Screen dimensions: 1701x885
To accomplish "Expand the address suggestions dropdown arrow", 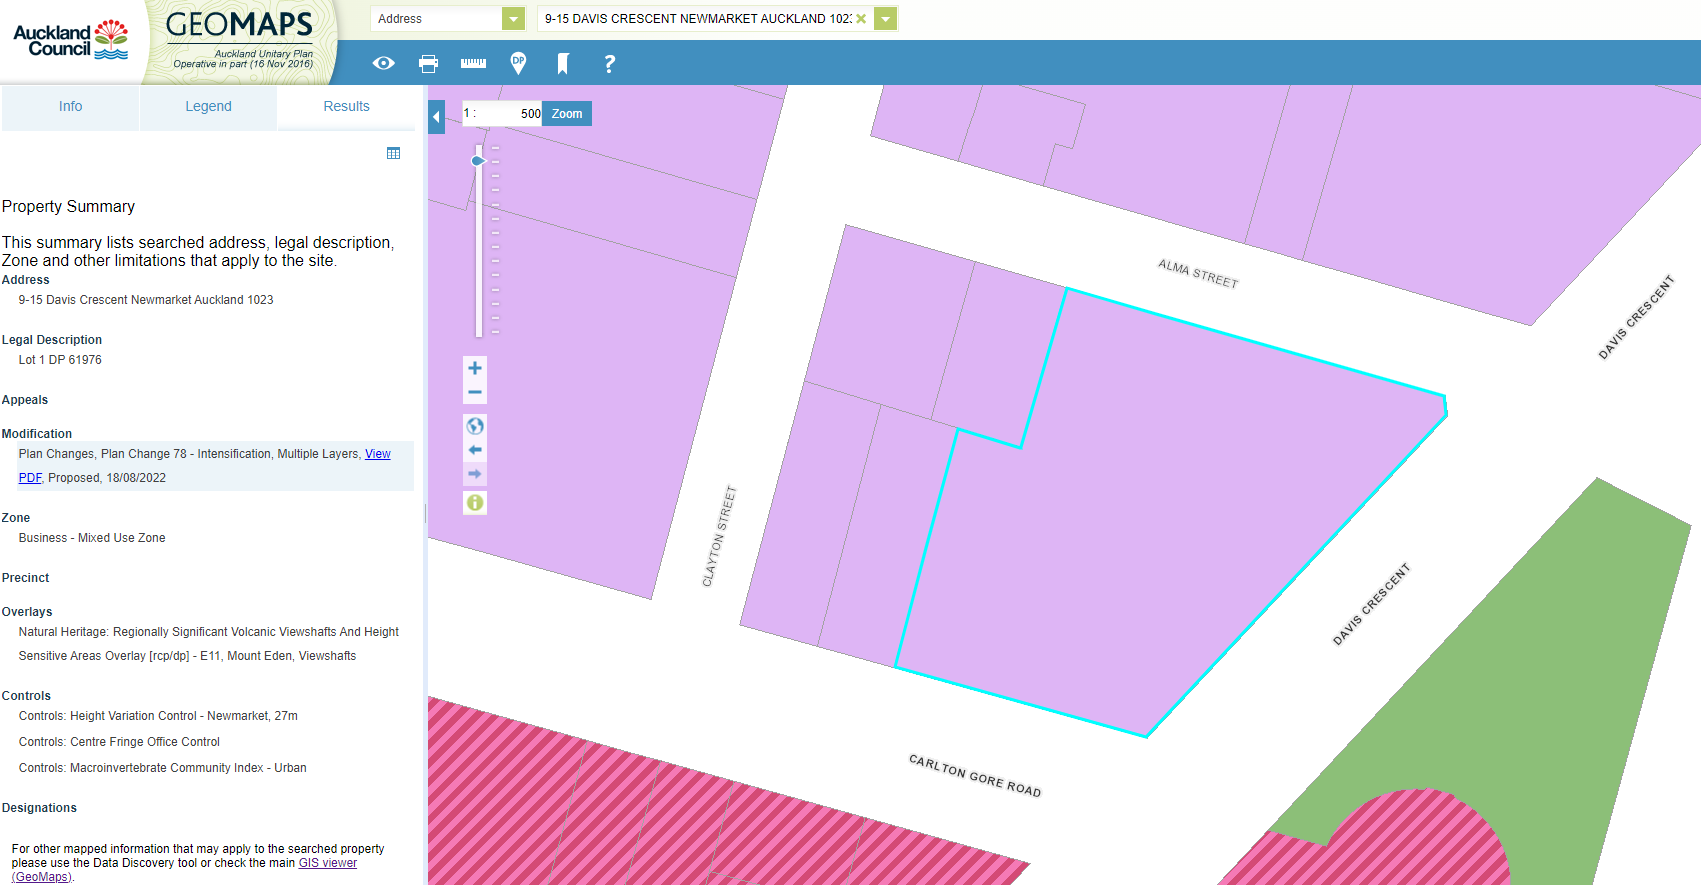I will pos(886,19).
